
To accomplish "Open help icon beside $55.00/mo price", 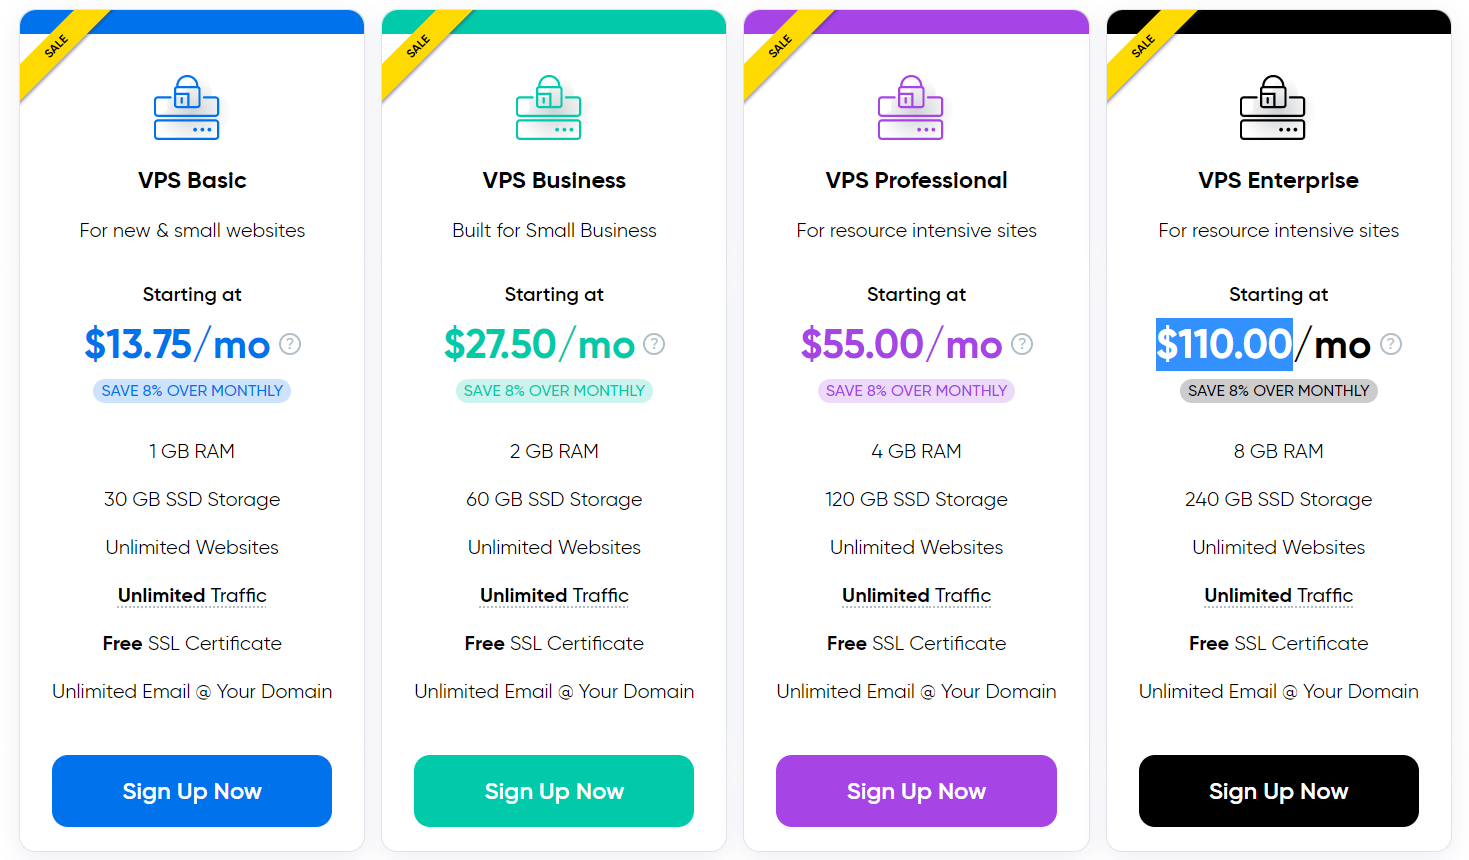I will coord(1022,344).
